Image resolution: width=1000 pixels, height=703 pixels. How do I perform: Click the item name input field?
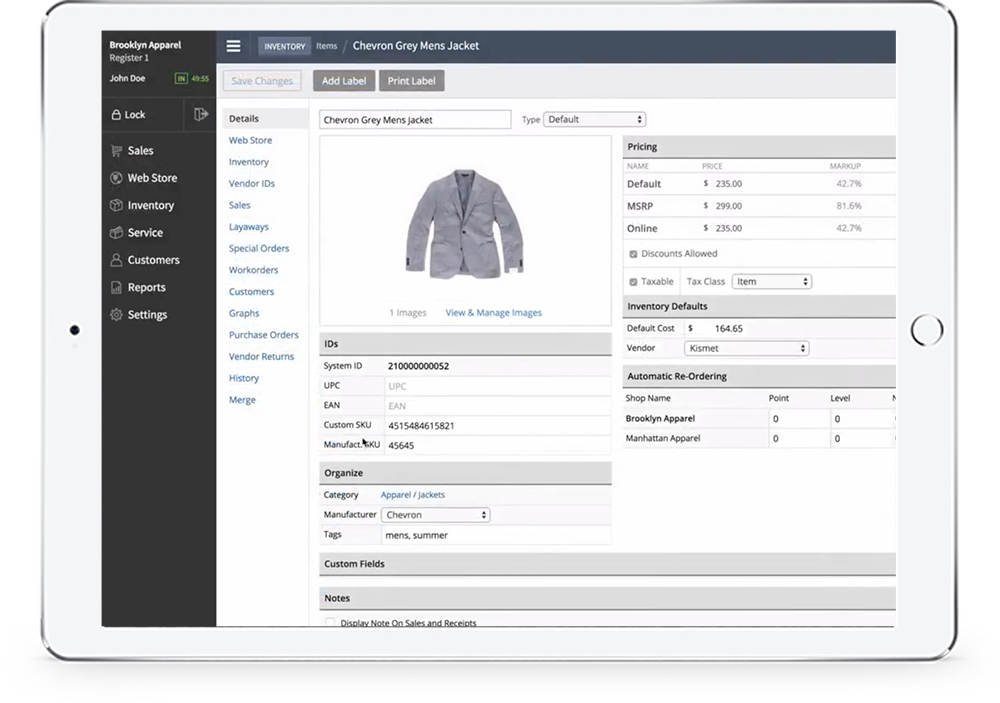[415, 120]
